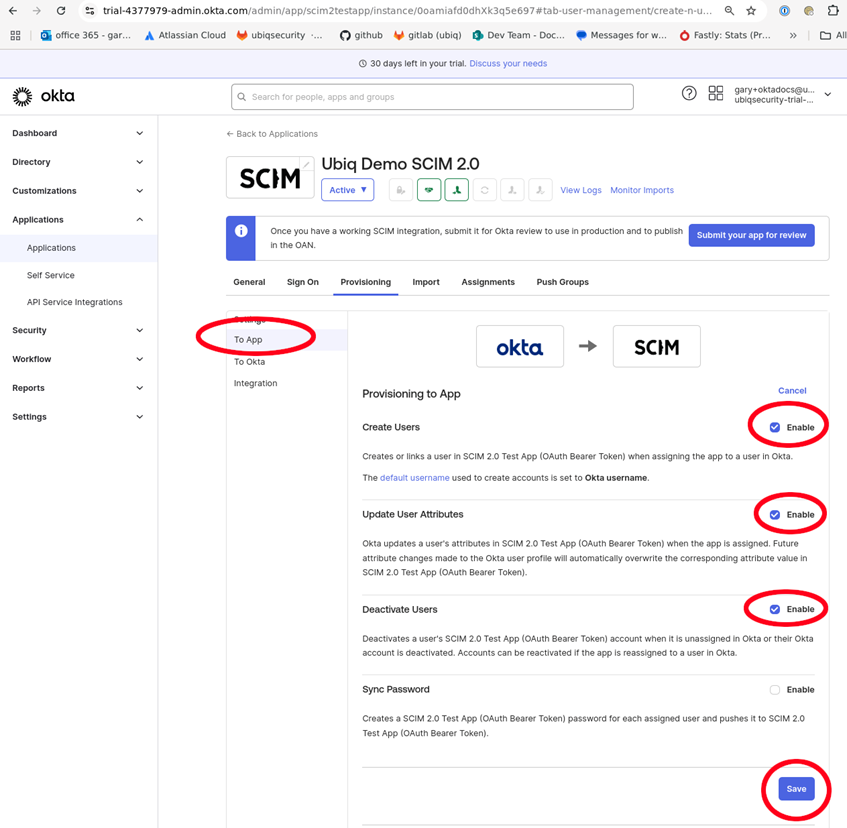Click Submit your app for review
This screenshot has width=847, height=828.
pos(751,235)
